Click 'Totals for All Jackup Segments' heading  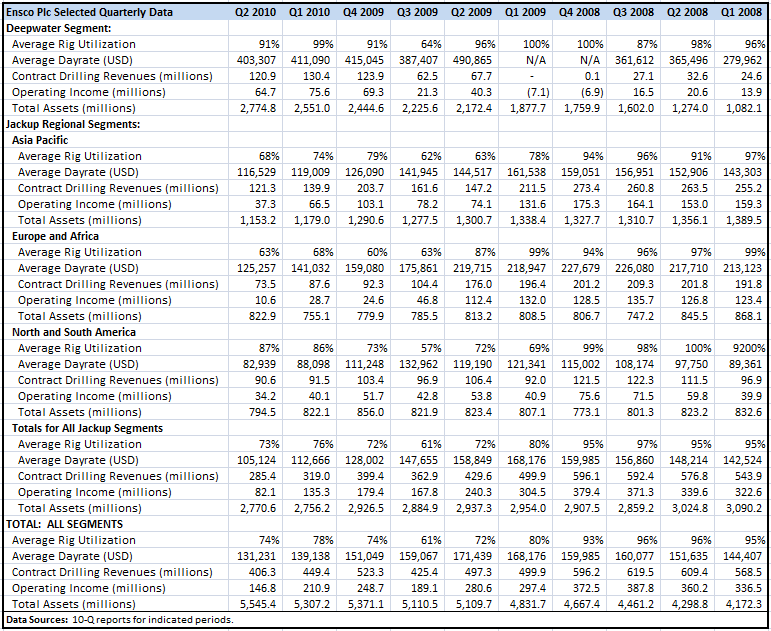87,428
